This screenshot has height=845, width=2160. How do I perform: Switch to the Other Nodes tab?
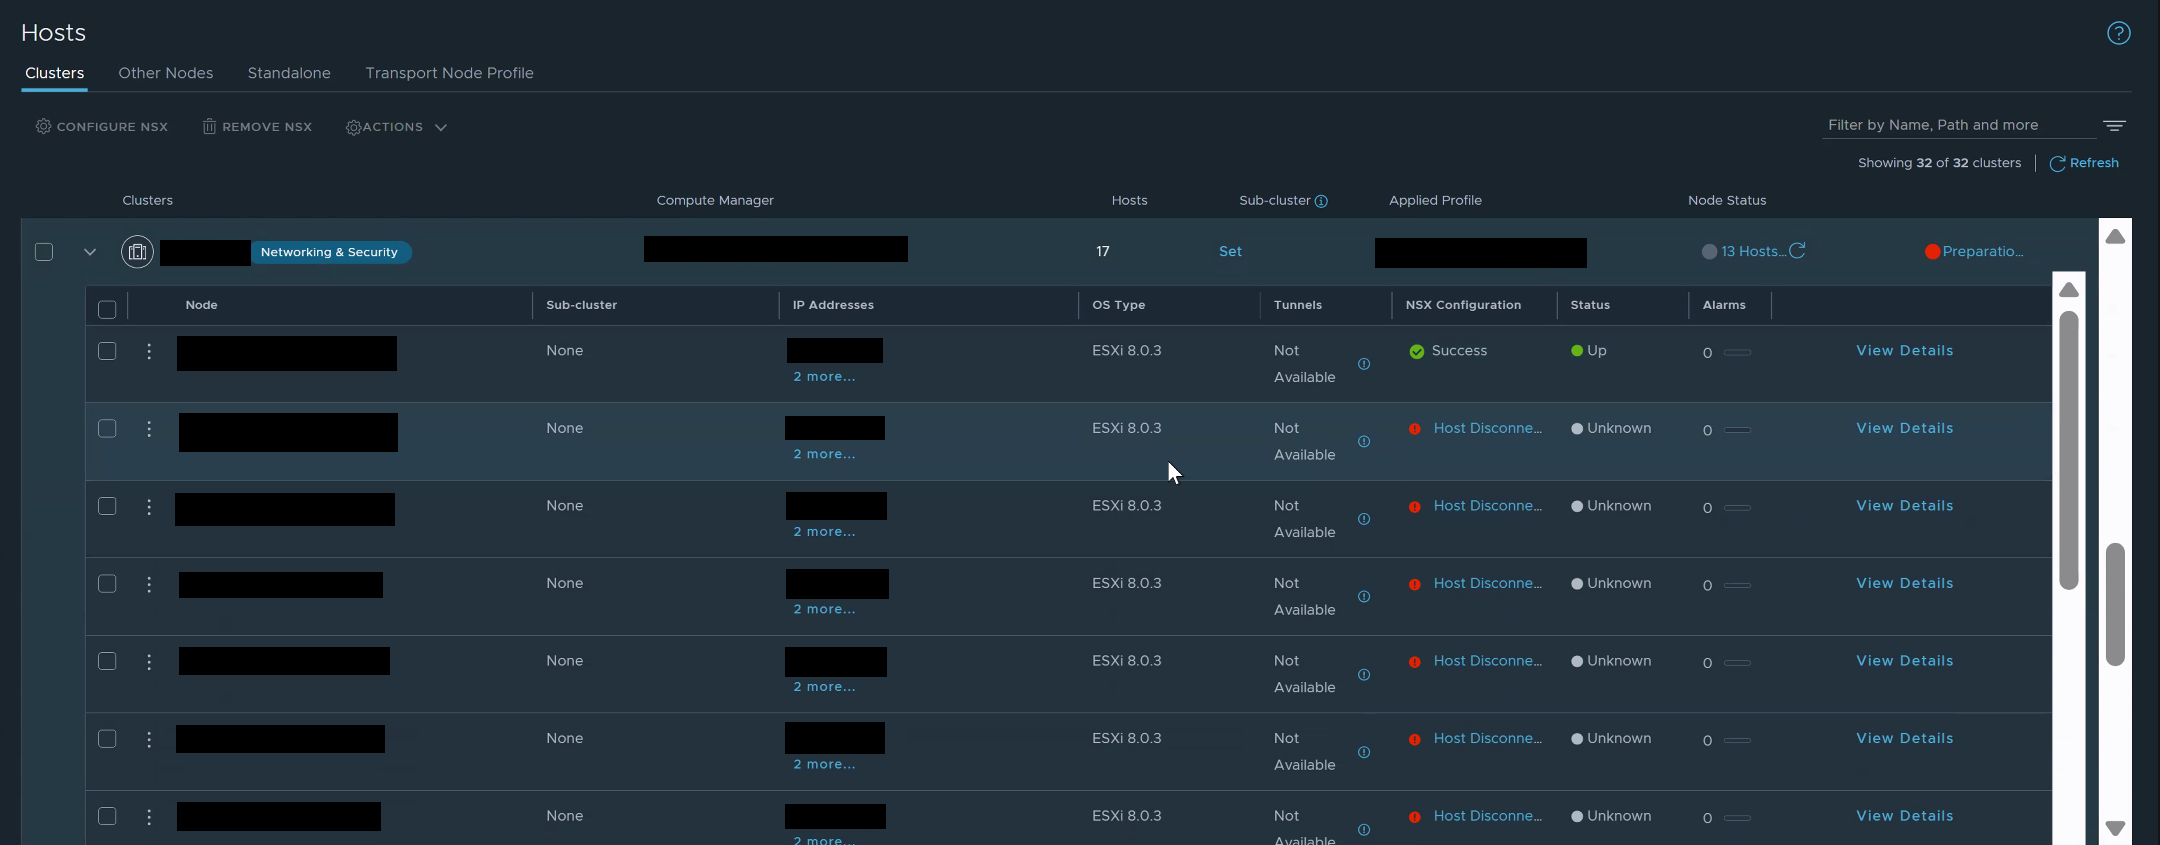click(x=165, y=73)
